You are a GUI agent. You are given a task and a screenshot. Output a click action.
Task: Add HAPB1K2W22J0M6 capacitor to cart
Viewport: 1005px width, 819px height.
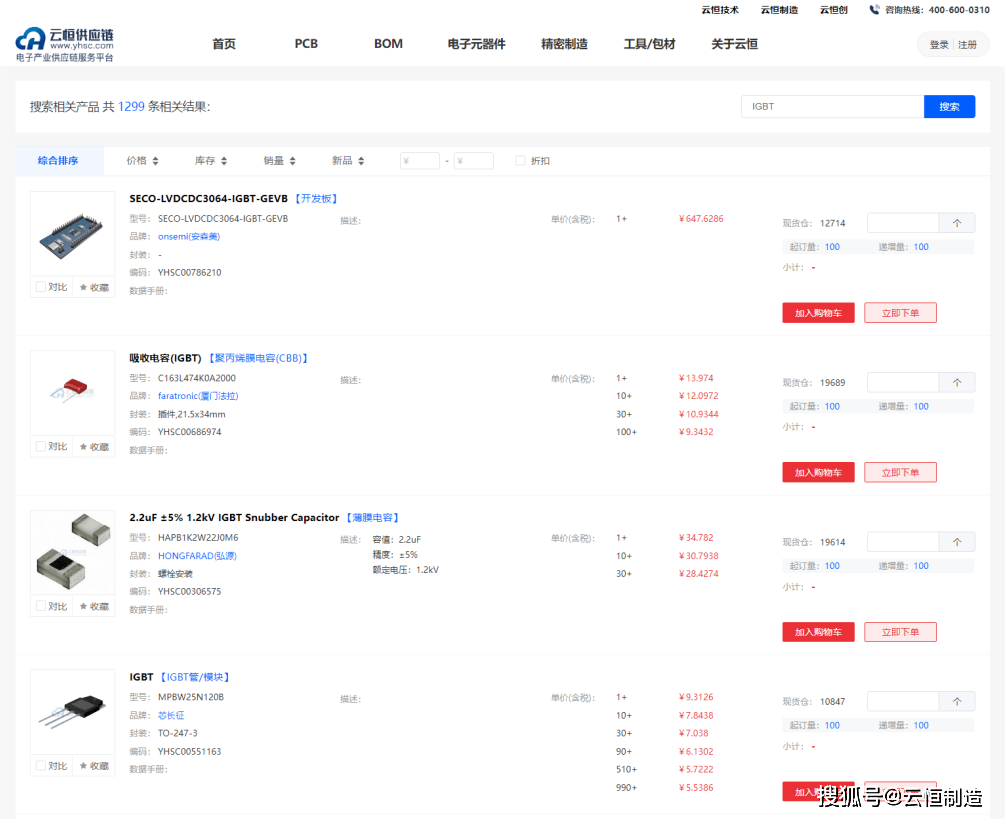[x=818, y=632]
